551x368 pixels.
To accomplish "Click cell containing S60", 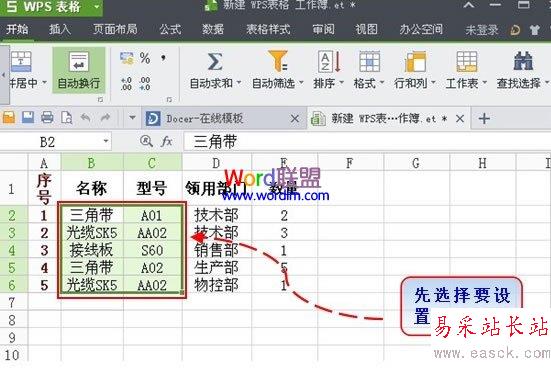I will click(153, 250).
